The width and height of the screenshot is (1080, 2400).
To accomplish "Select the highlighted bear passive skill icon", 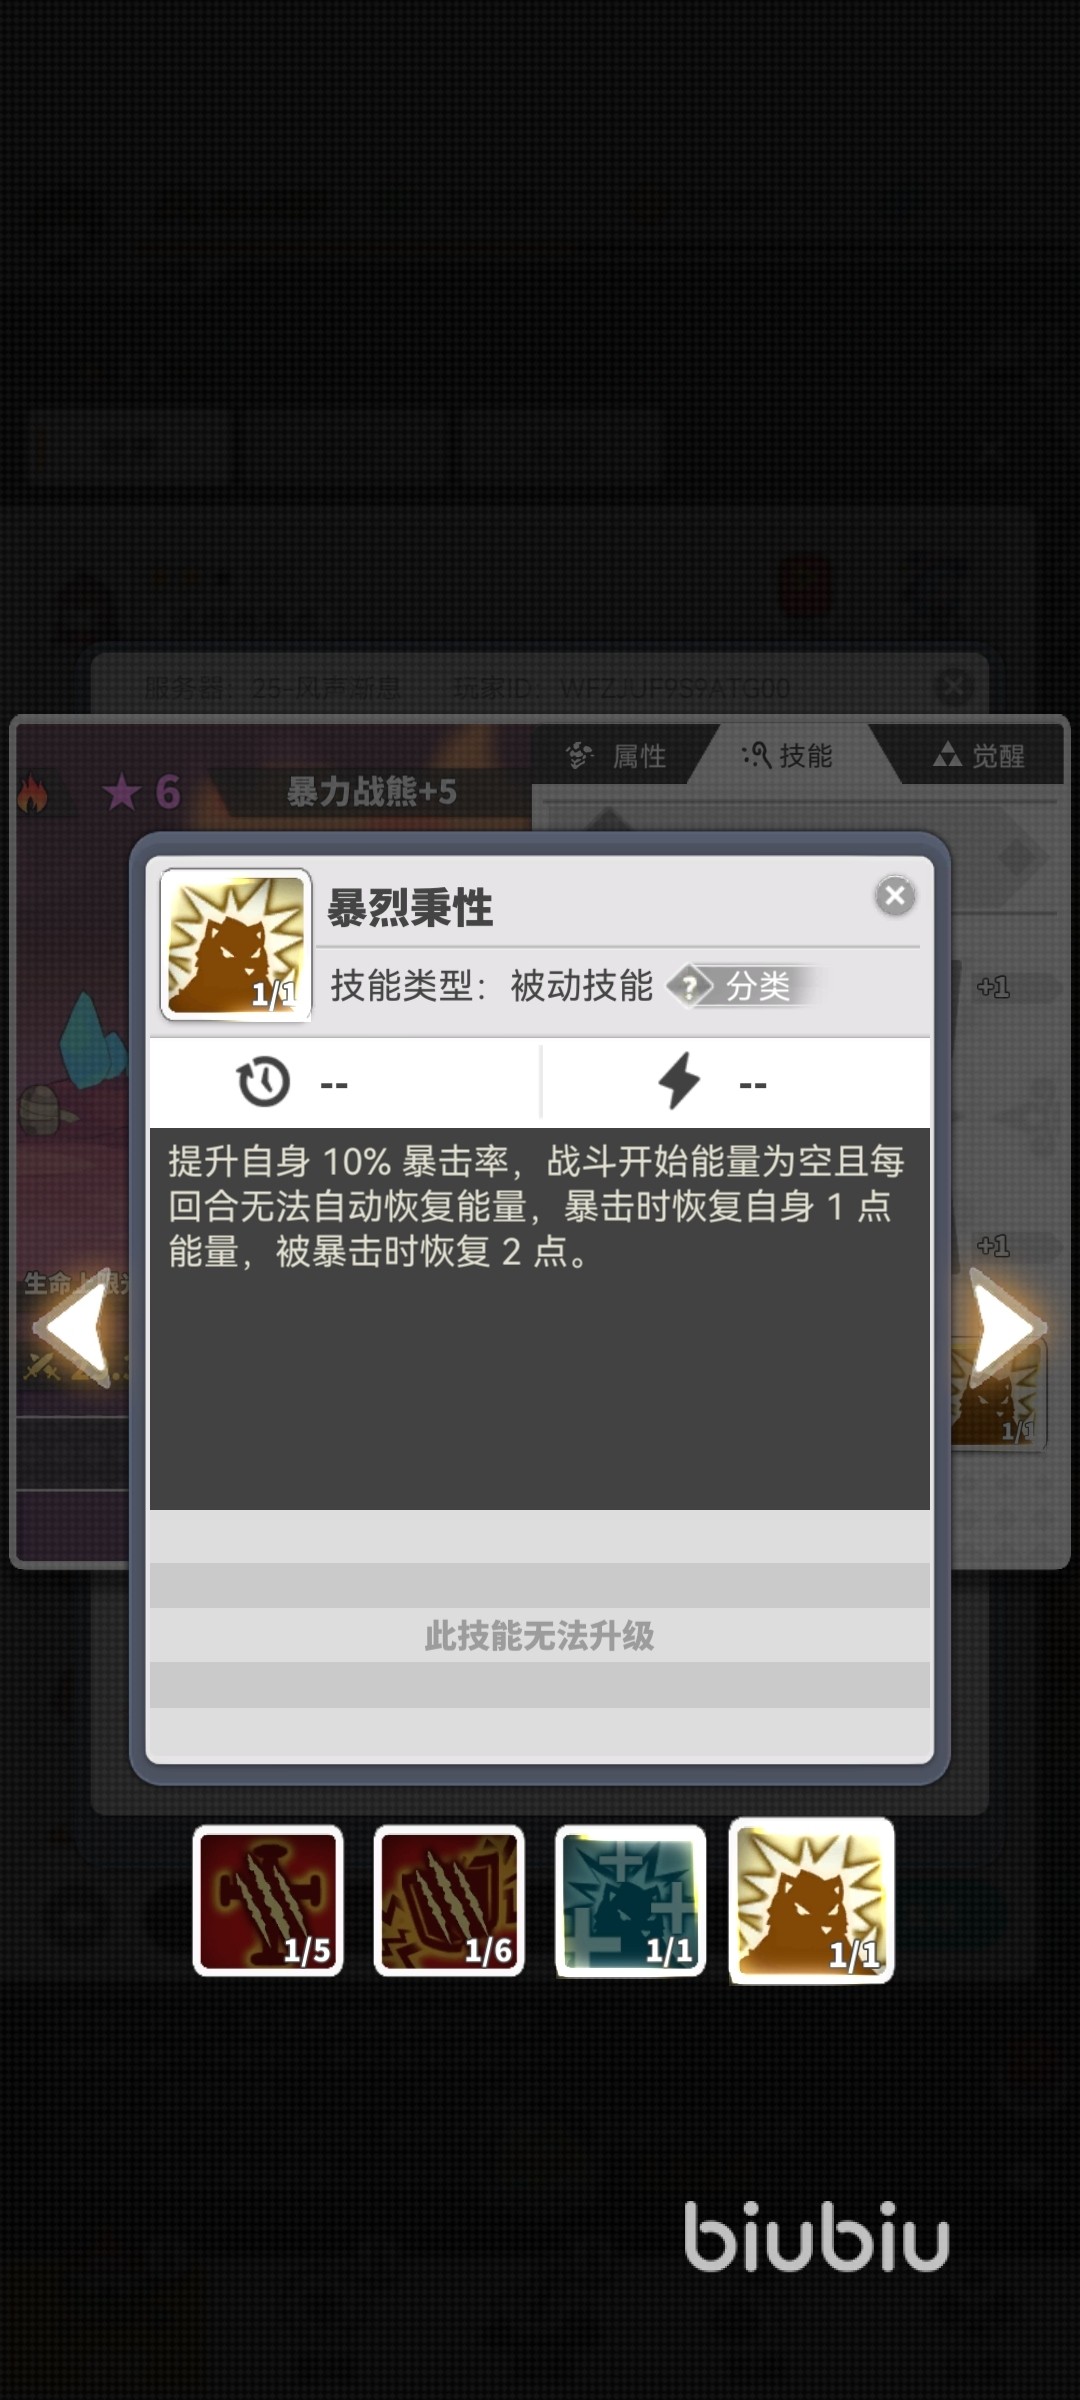I will [811, 1900].
